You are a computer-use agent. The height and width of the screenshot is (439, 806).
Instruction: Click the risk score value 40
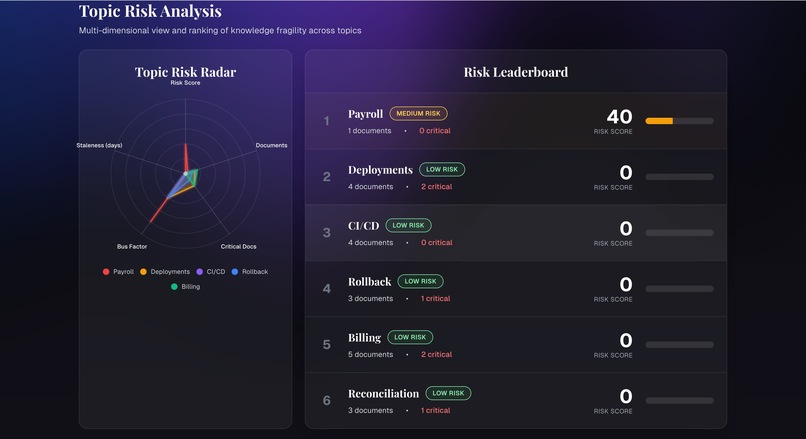(x=619, y=117)
